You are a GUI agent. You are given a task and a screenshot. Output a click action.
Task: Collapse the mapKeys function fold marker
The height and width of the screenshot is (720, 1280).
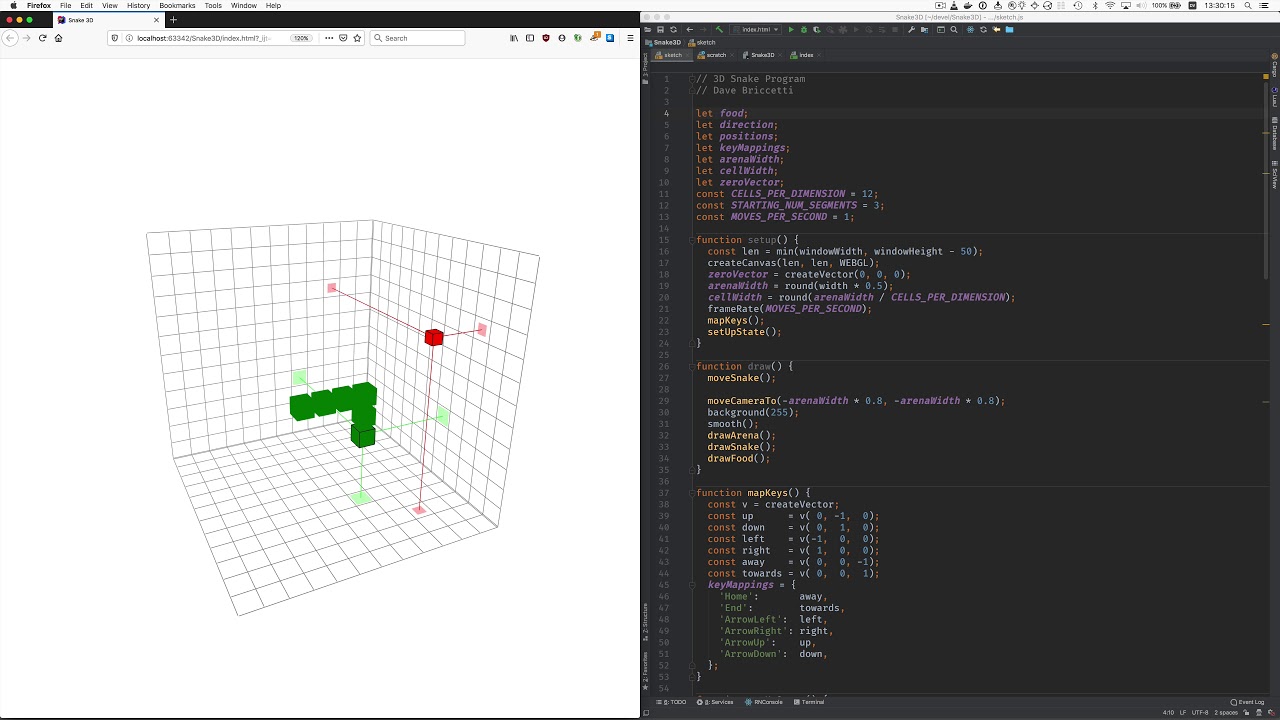(692, 493)
